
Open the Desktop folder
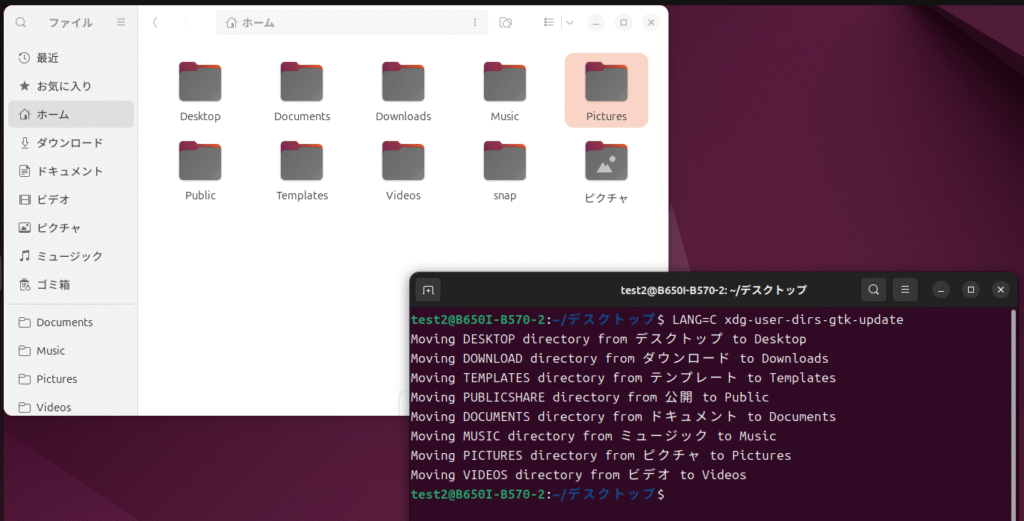pos(200,91)
